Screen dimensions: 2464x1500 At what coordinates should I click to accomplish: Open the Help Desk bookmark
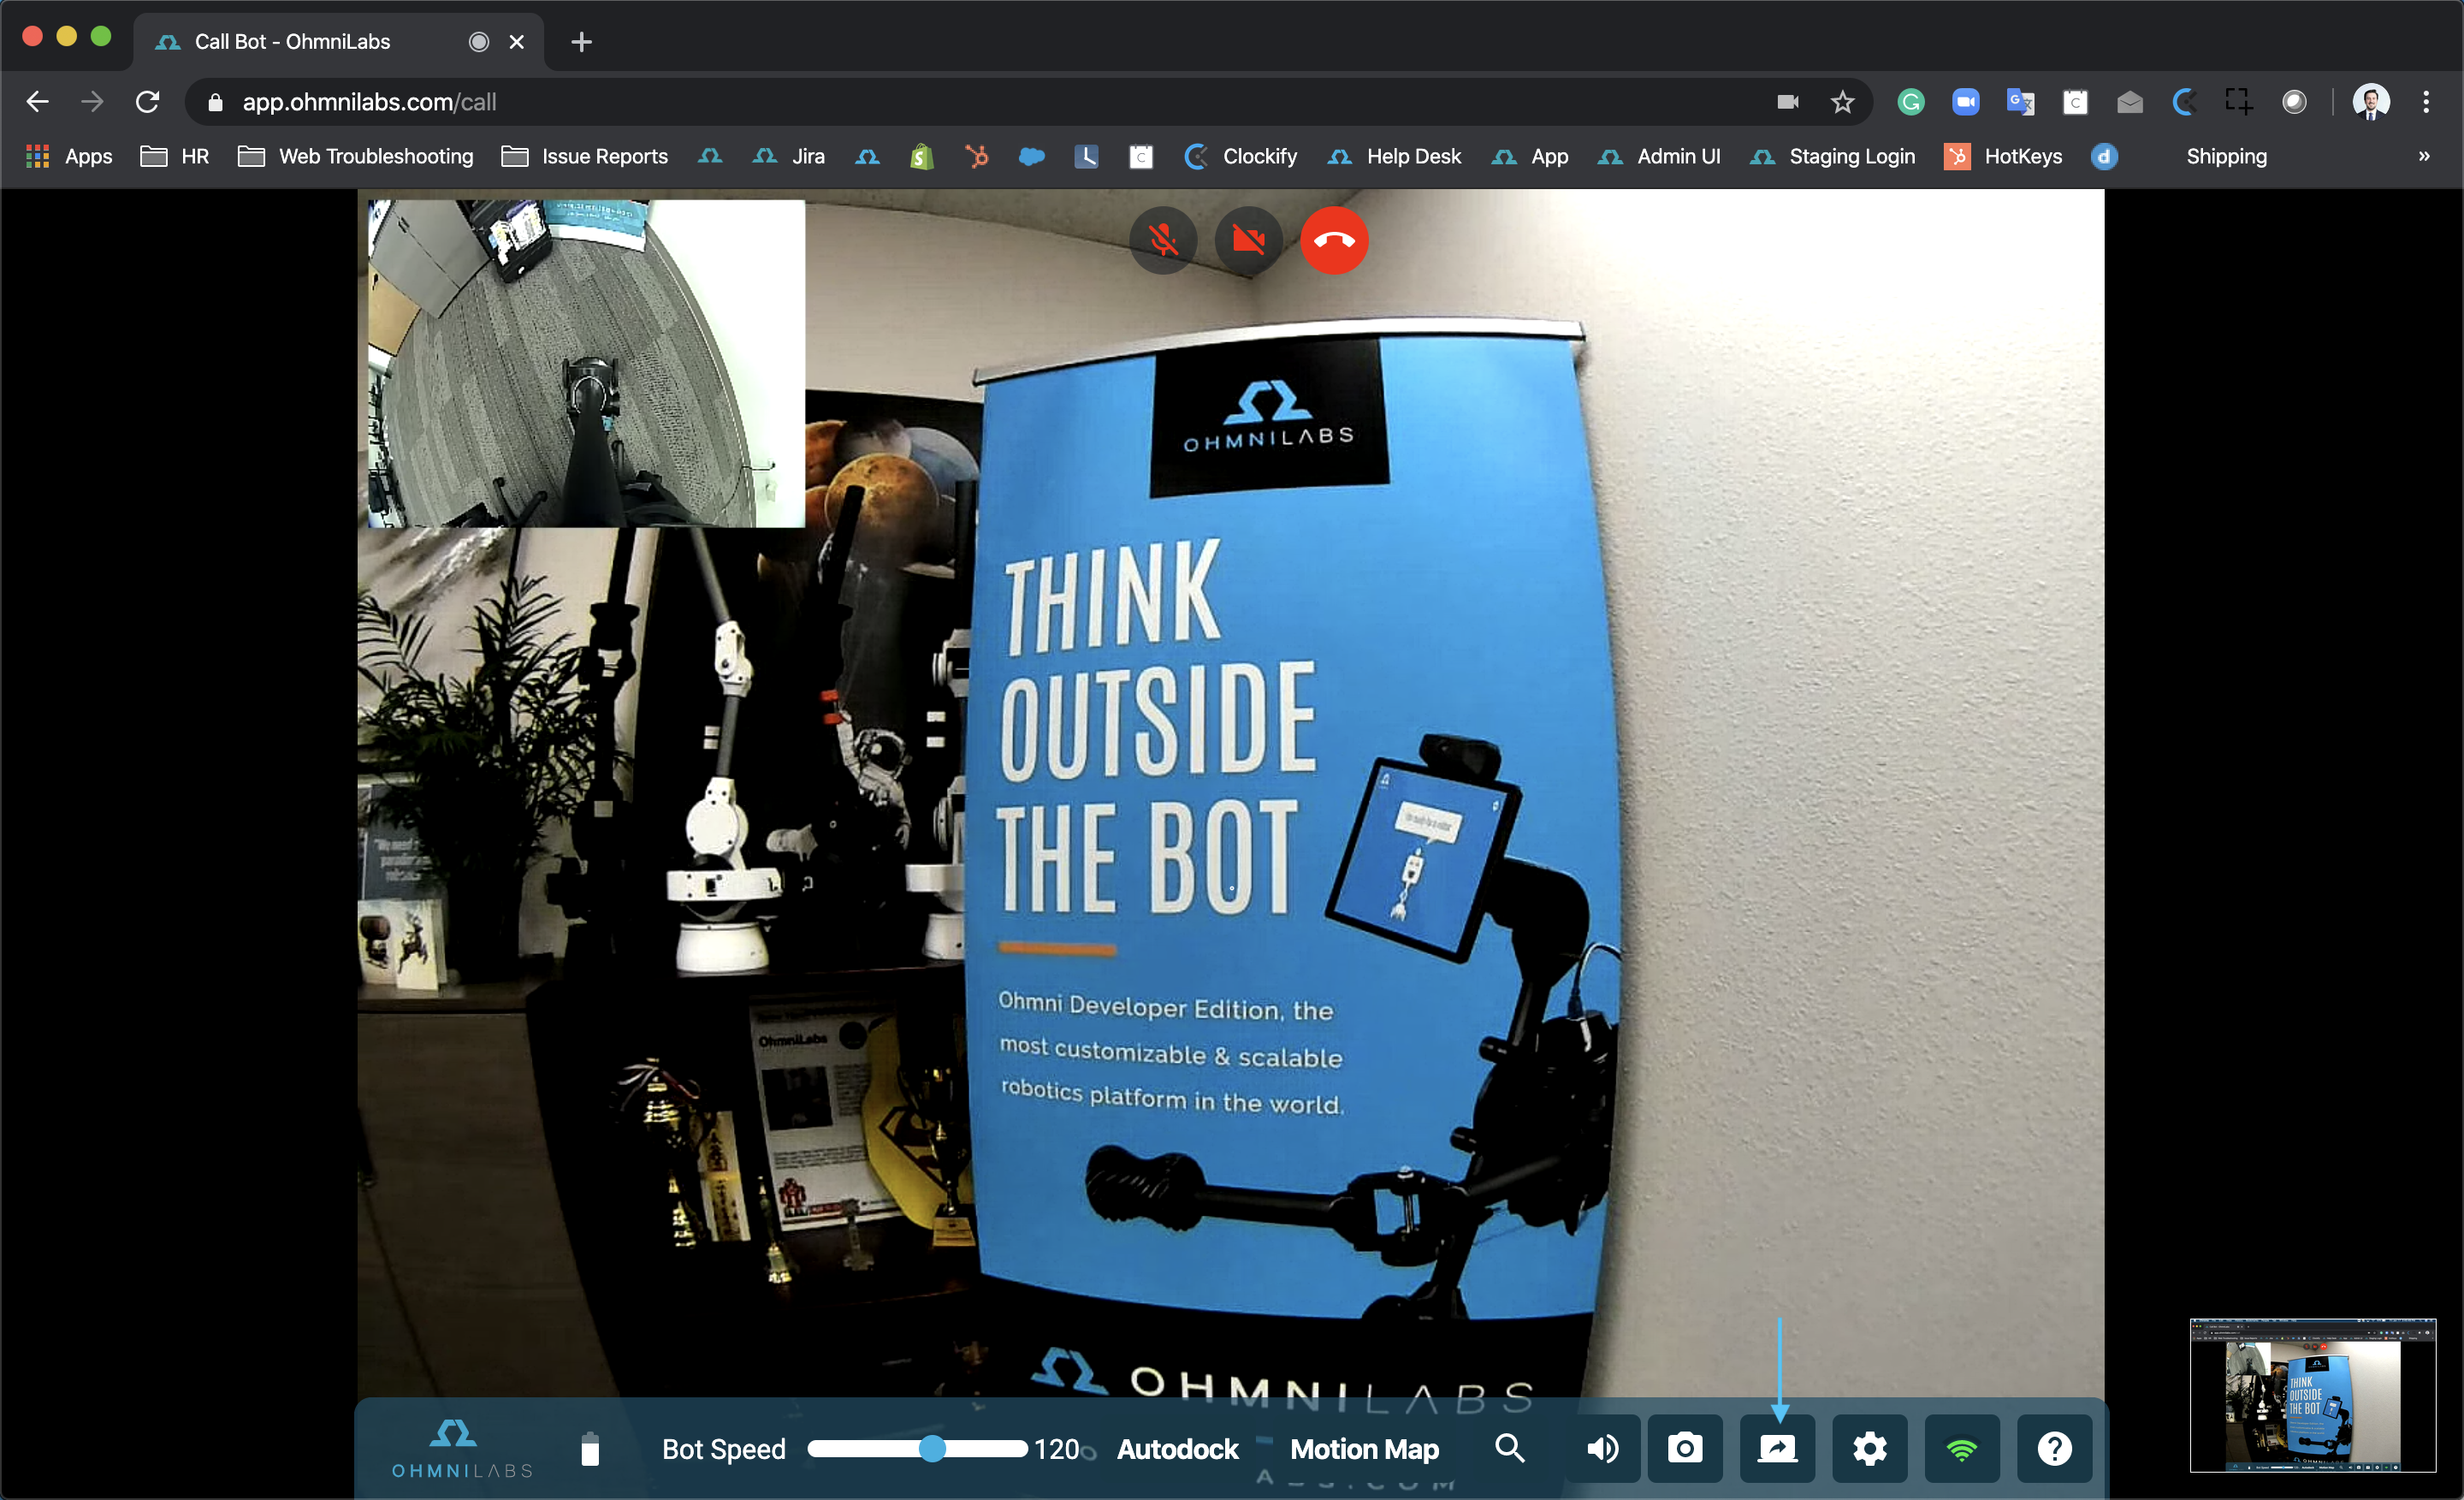(1395, 157)
